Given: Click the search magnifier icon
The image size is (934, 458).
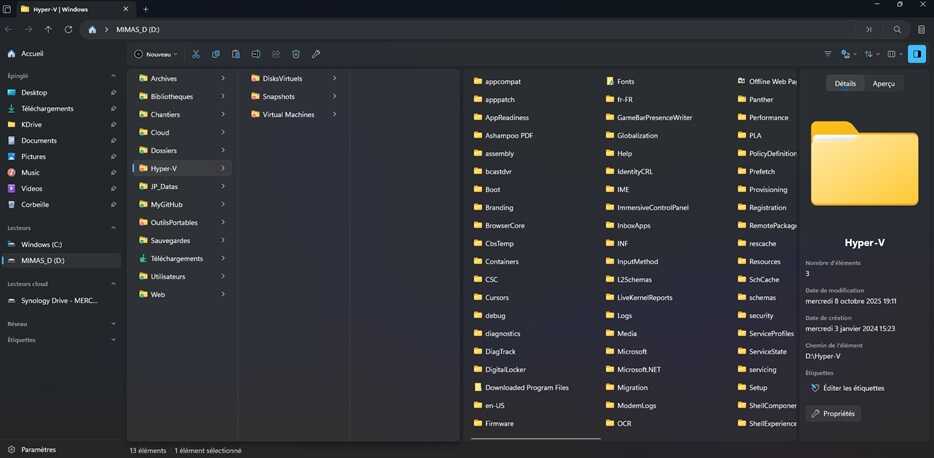Looking at the screenshot, I should tap(897, 29).
